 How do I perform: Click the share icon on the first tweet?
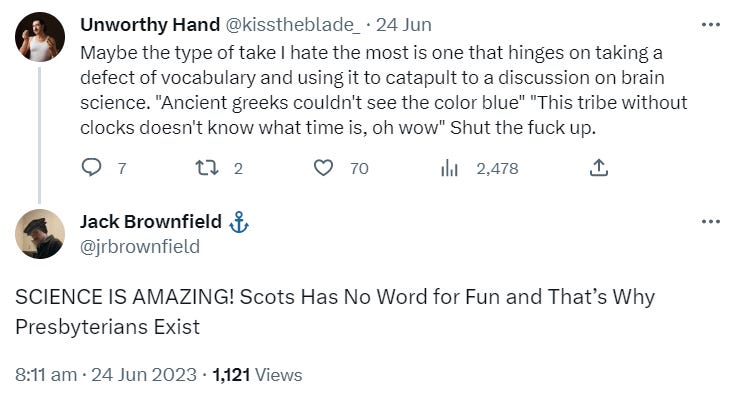599,168
